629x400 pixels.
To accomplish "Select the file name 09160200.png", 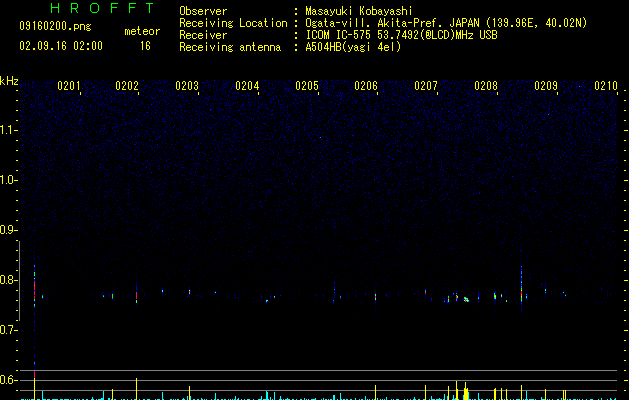I will pyautogui.click(x=55, y=27).
